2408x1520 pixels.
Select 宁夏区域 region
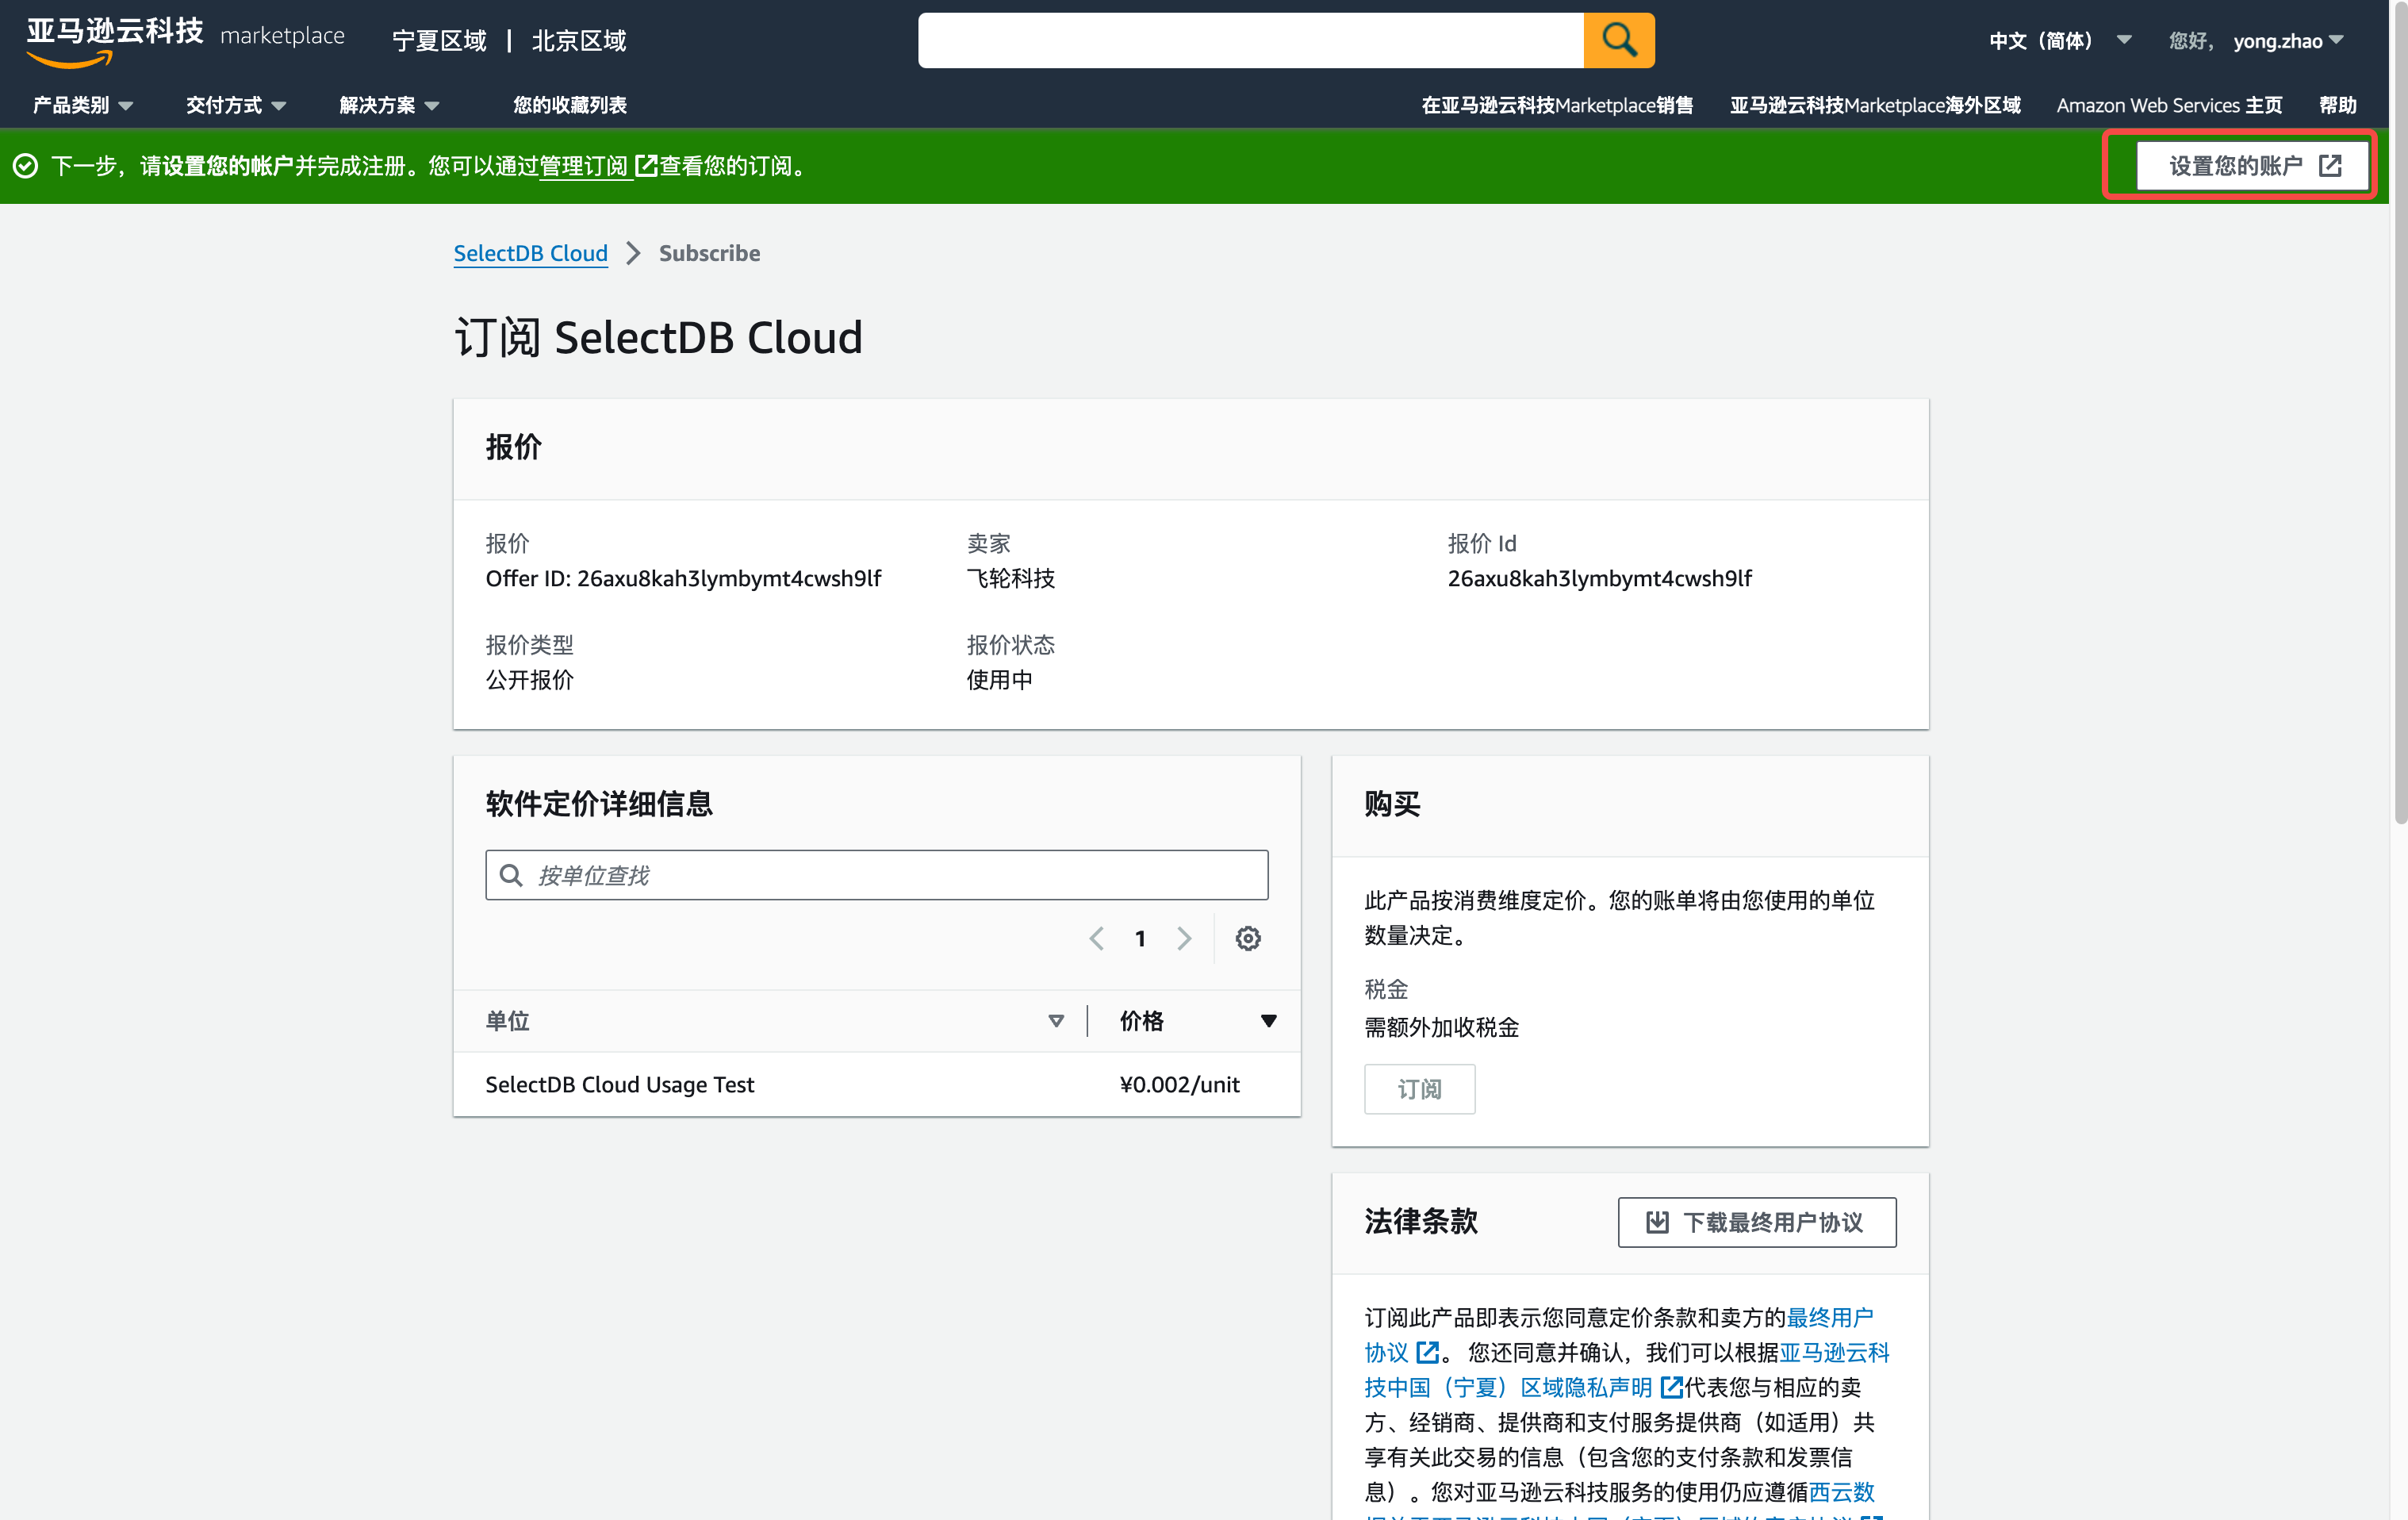[439, 40]
